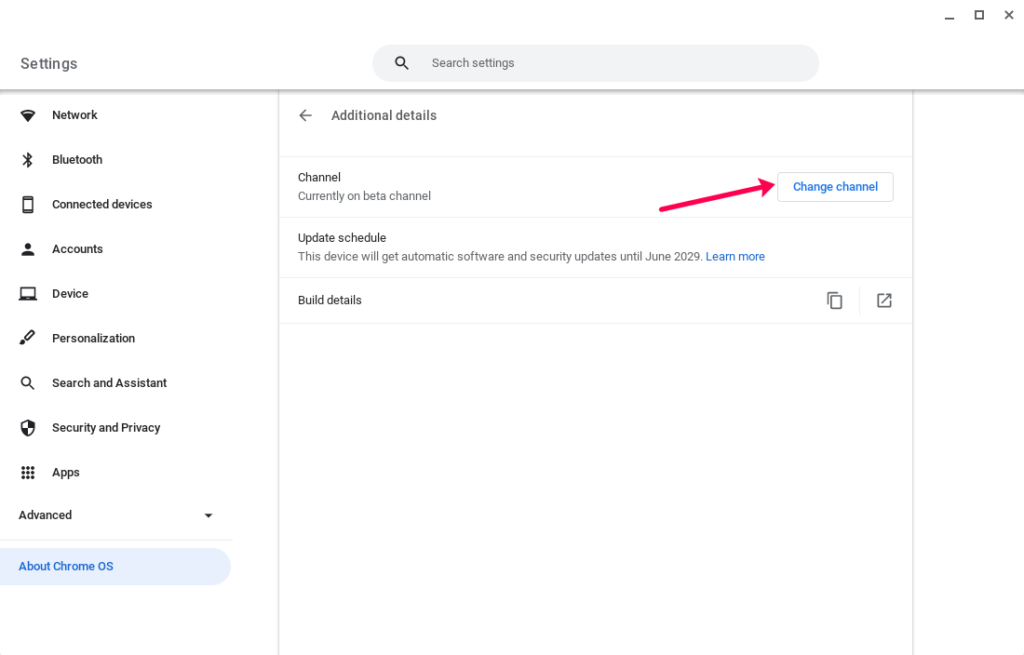
Task: Click the Personalization brush icon
Action: pyautogui.click(x=27, y=338)
